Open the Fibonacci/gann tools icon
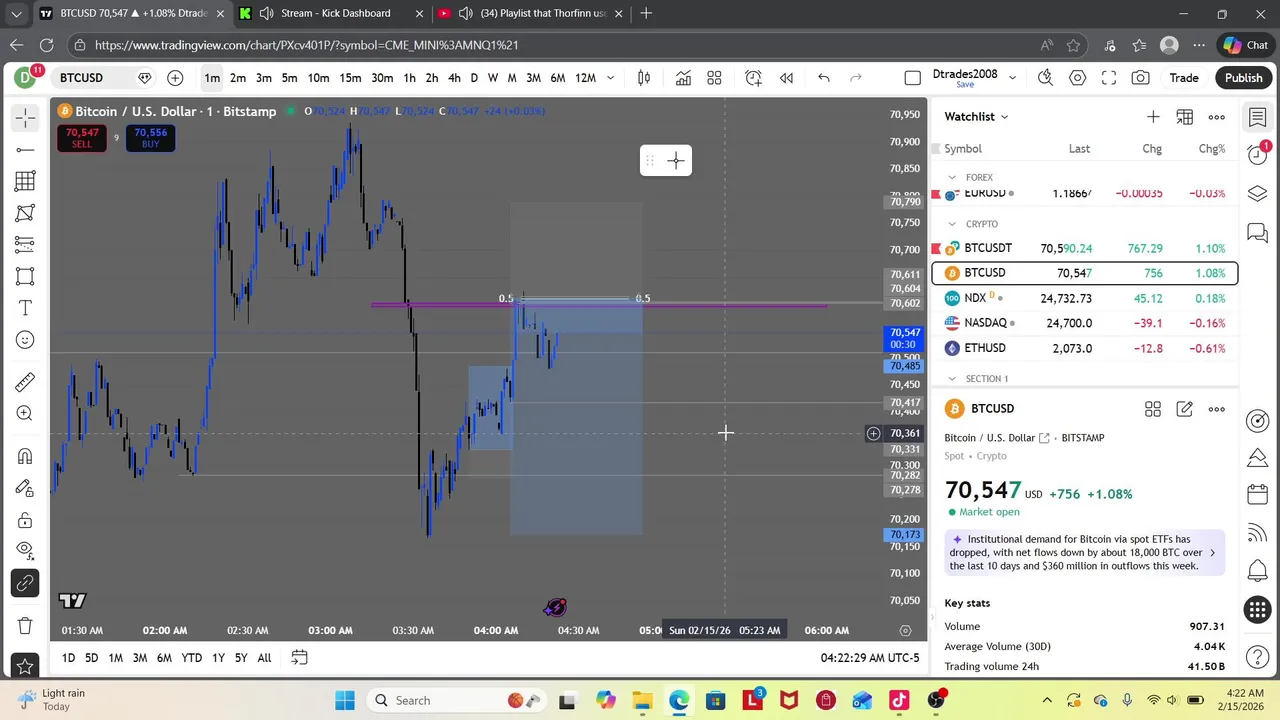Screen dimensions: 1280x720 25,181
